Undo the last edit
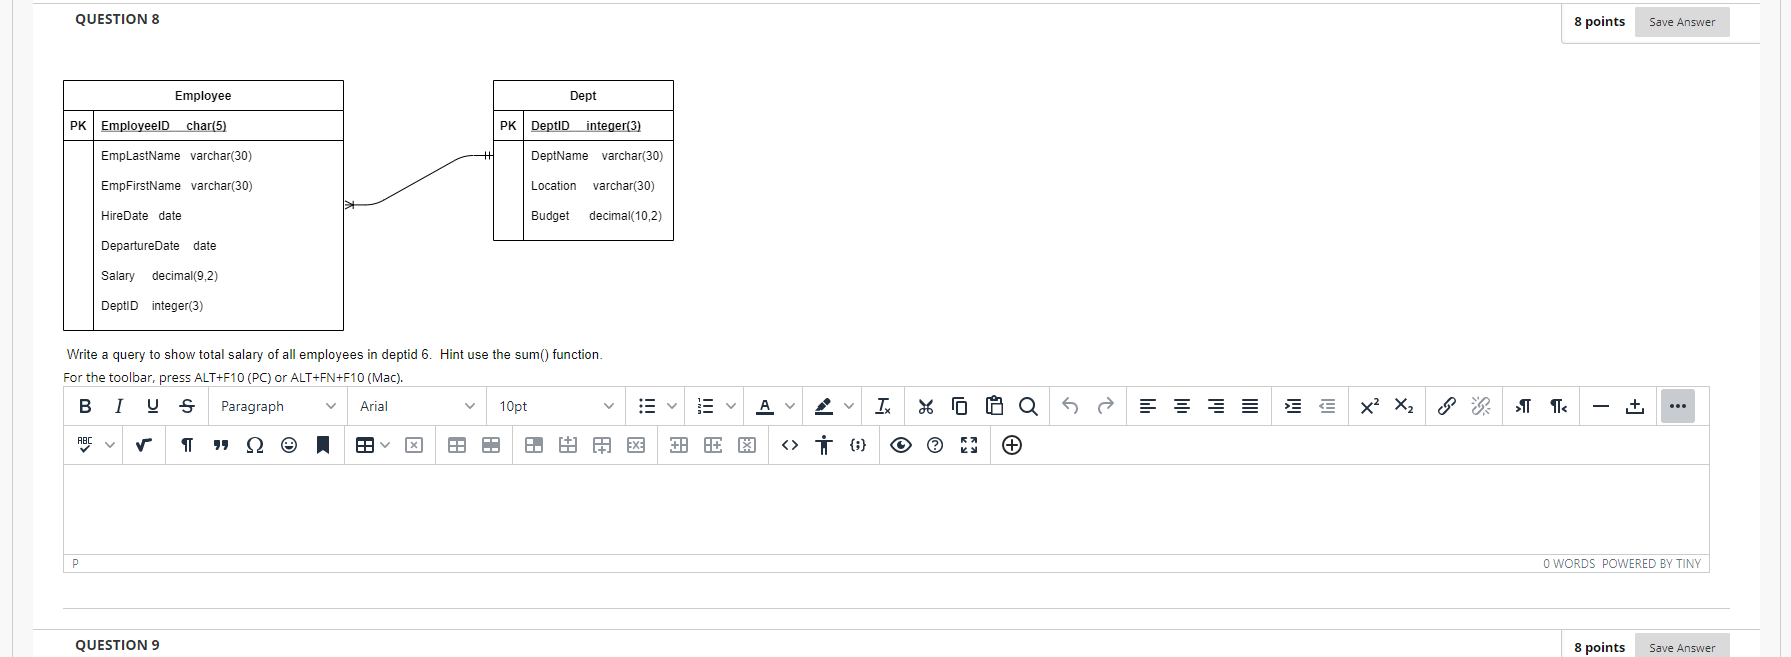Image resolution: width=1791 pixels, height=657 pixels. coord(1071,406)
